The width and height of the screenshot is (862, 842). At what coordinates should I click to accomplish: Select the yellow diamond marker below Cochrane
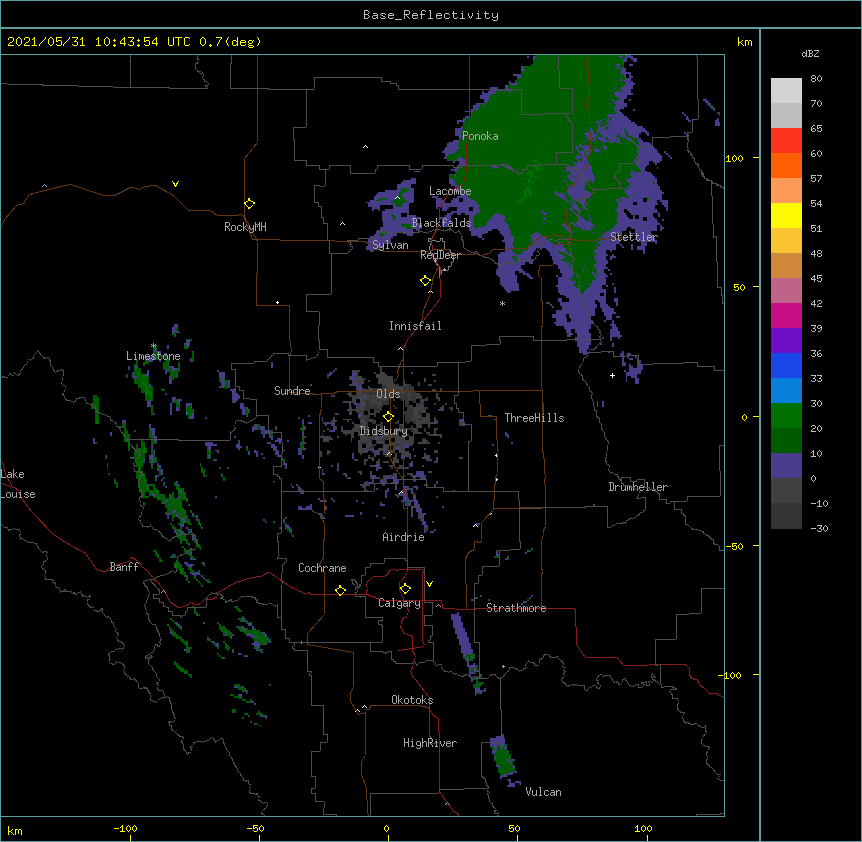click(340, 590)
